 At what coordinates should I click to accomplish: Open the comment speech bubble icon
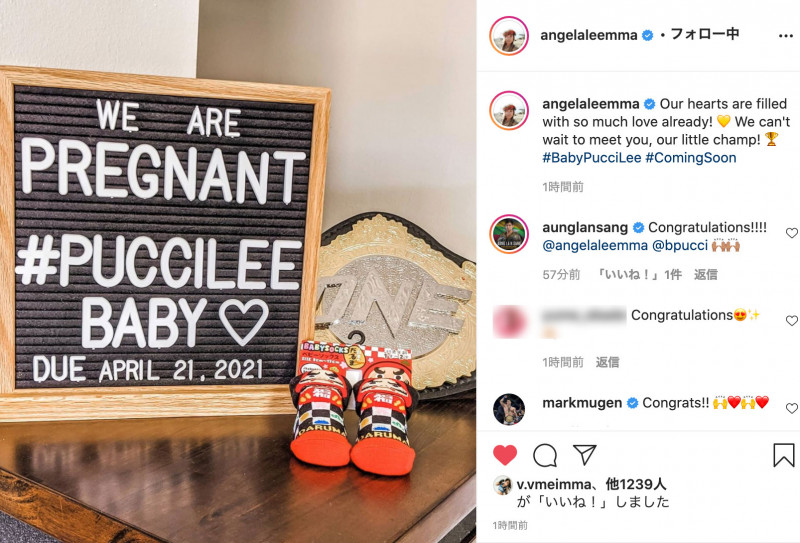pyautogui.click(x=545, y=455)
